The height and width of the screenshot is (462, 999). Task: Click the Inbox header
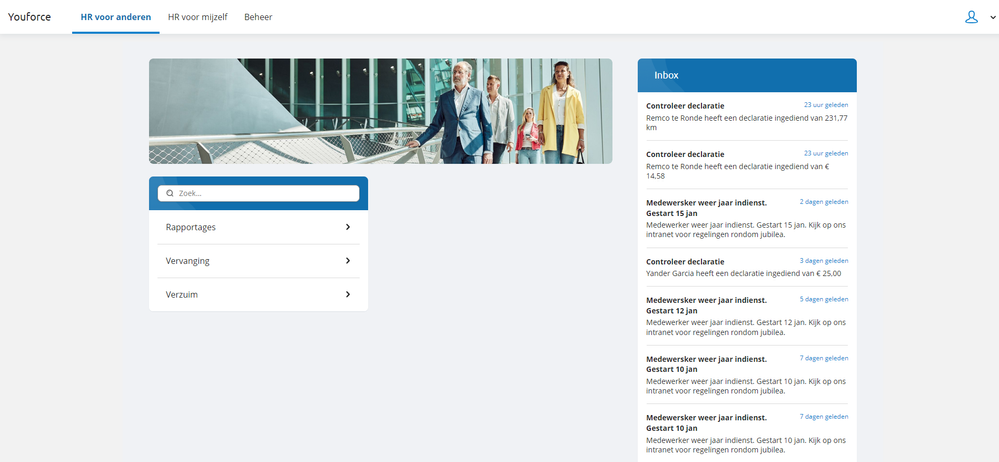coord(747,75)
